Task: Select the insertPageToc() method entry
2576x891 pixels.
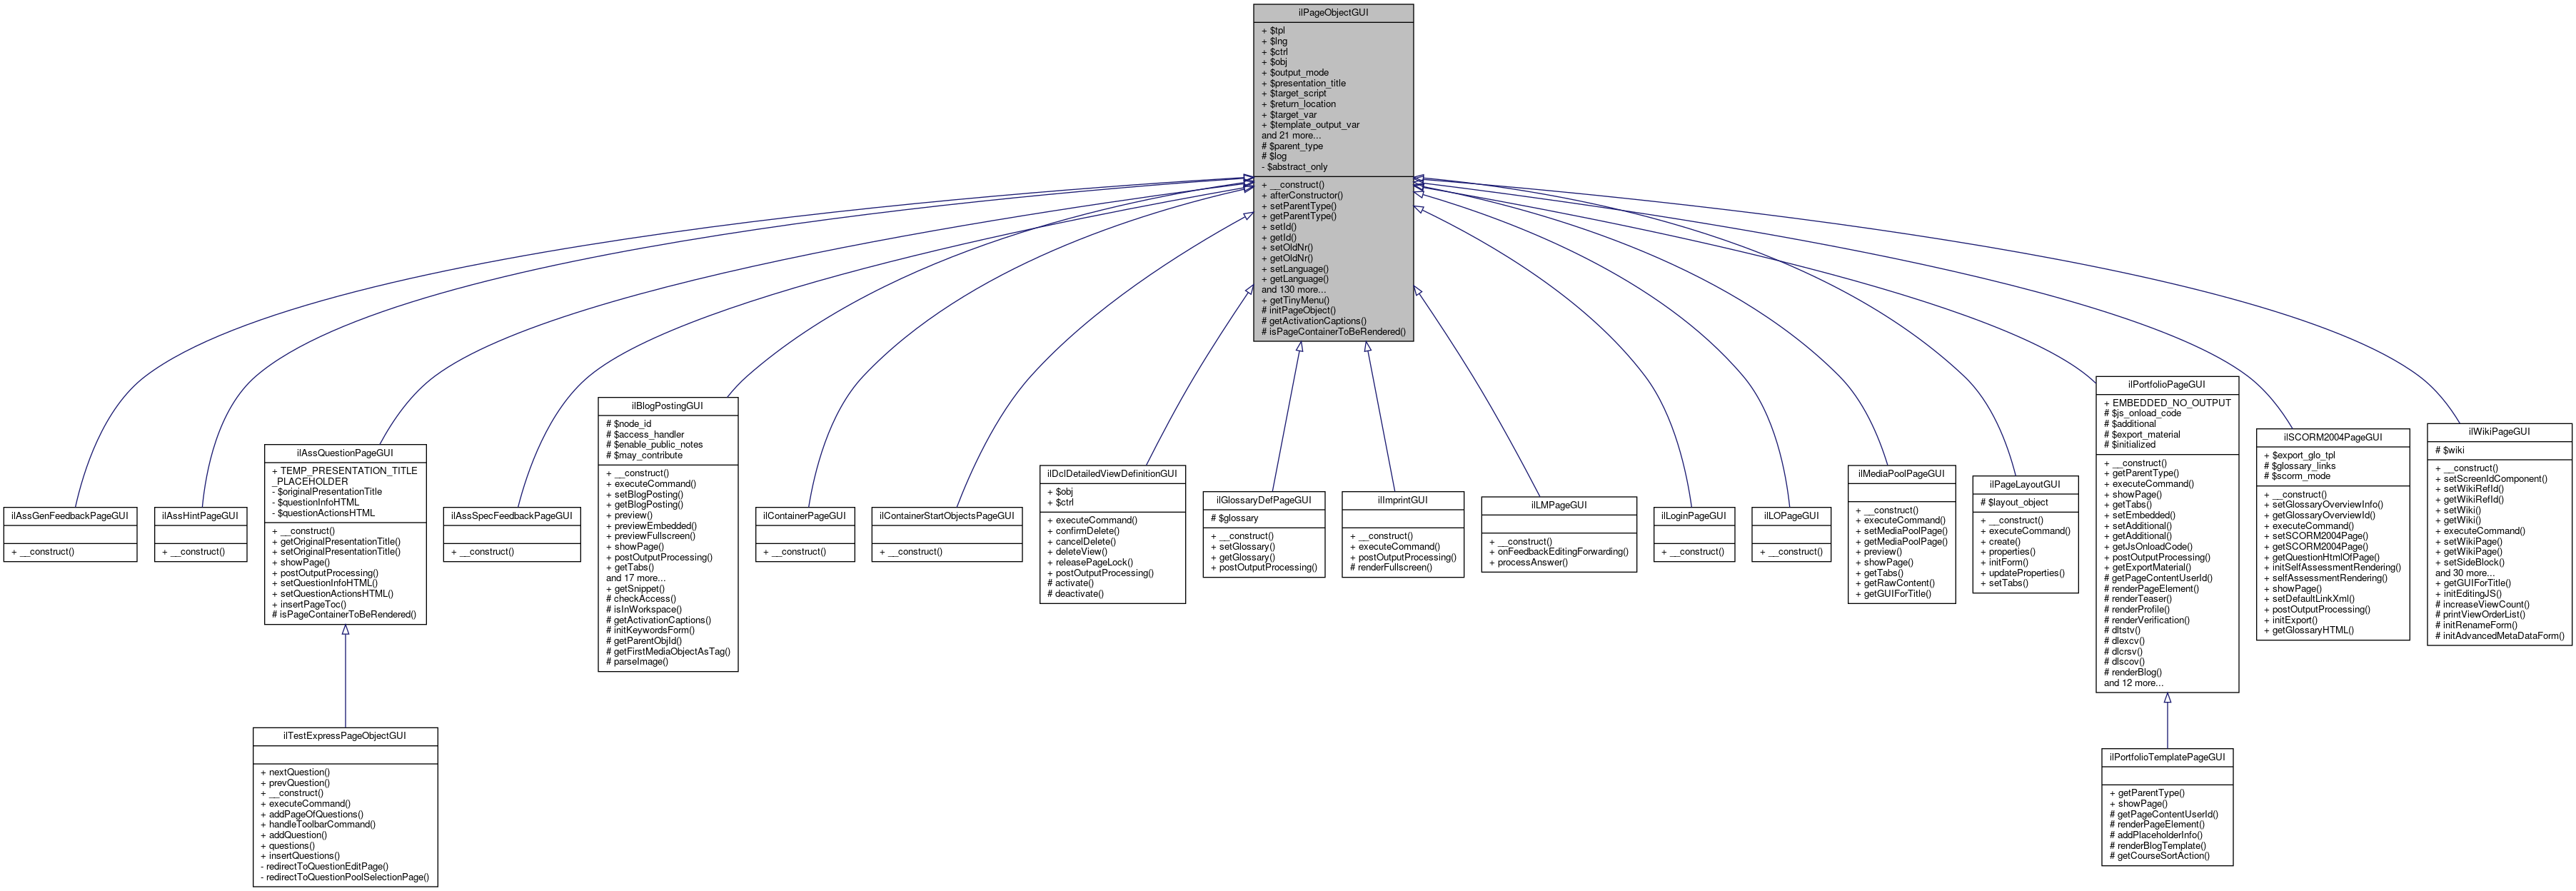Action: click(x=309, y=604)
